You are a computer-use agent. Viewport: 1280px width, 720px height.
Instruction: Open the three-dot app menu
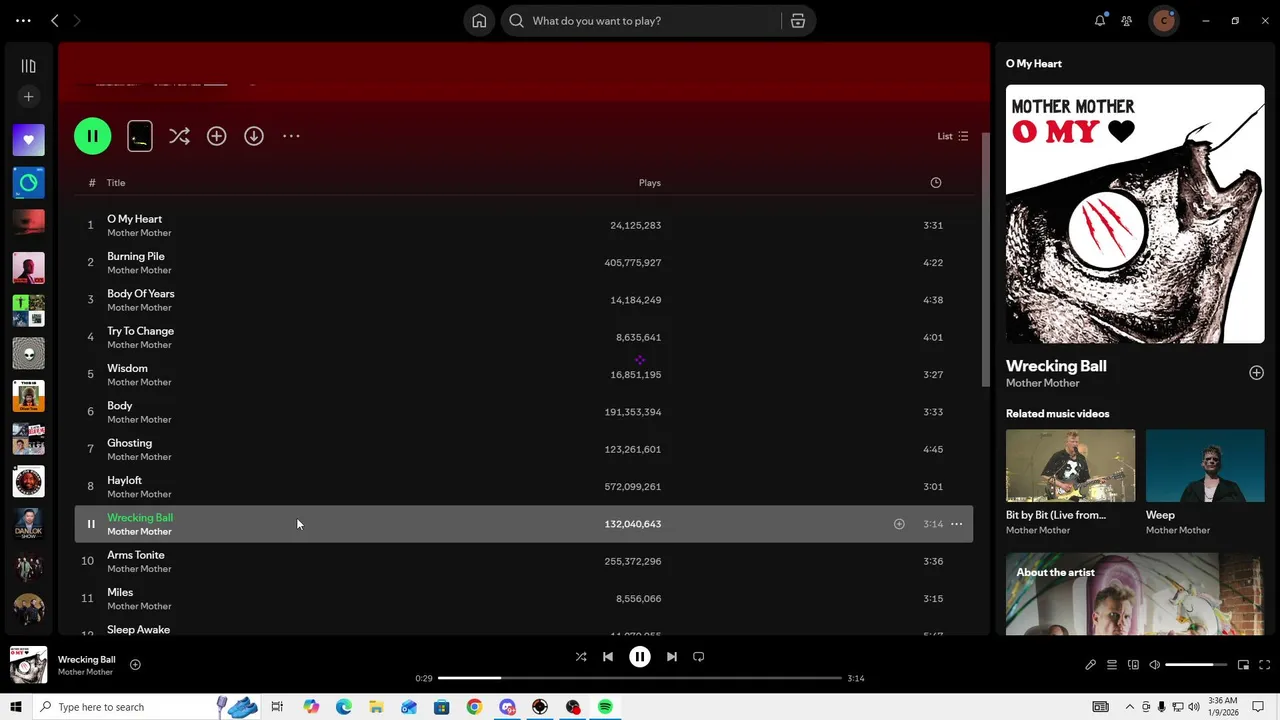[x=23, y=20]
